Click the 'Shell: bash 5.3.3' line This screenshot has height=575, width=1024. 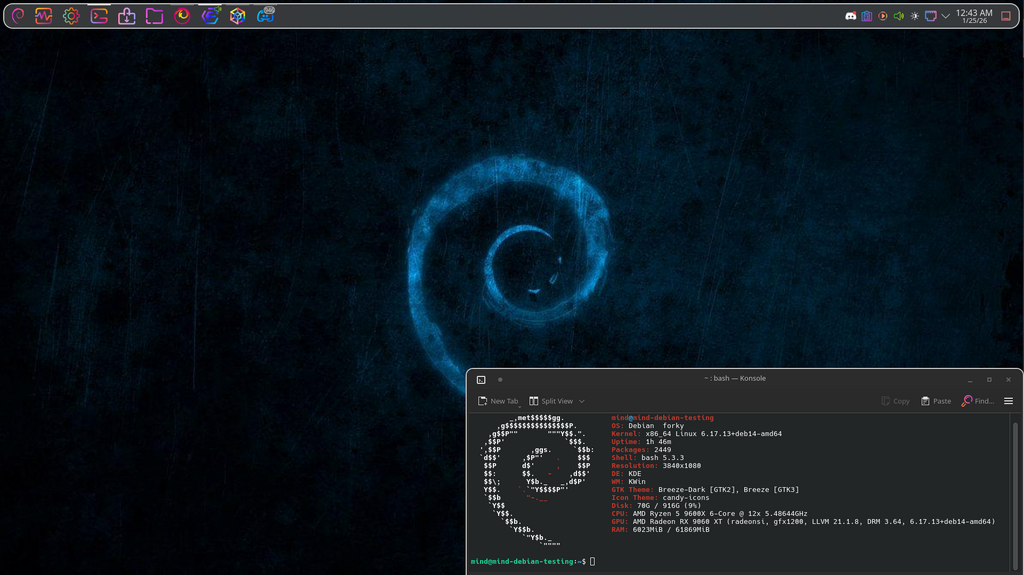[x=647, y=458]
